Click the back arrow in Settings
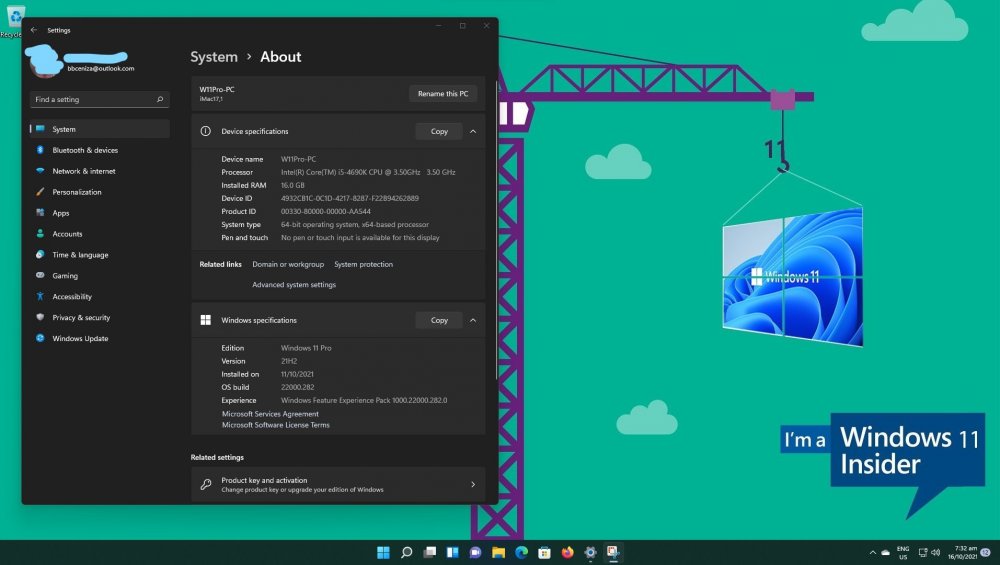 coord(34,30)
